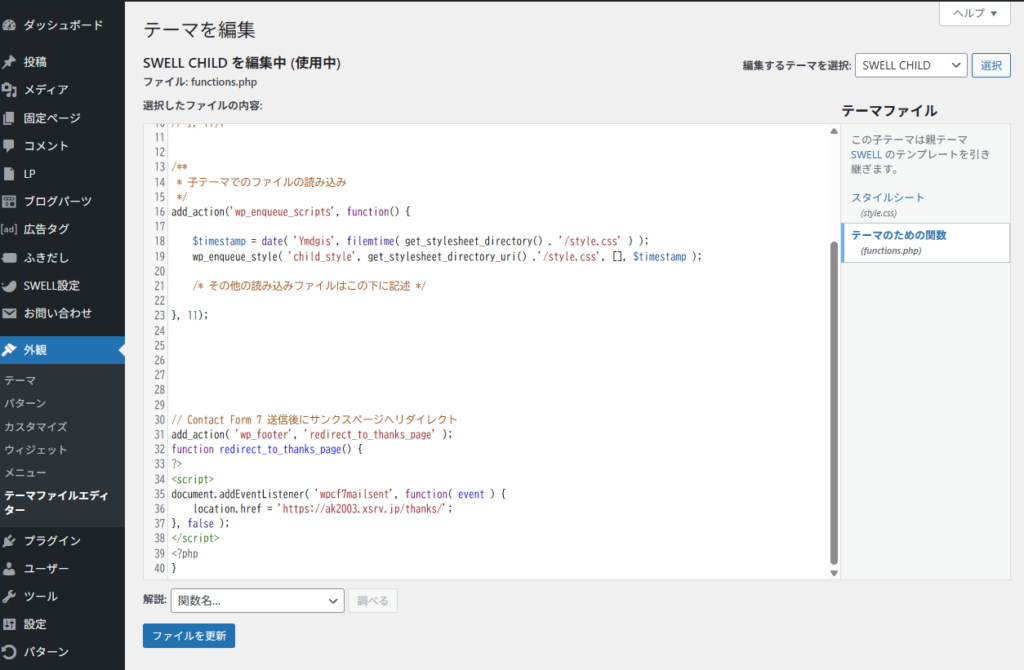Follow the SWELL parent theme link

tap(866, 155)
